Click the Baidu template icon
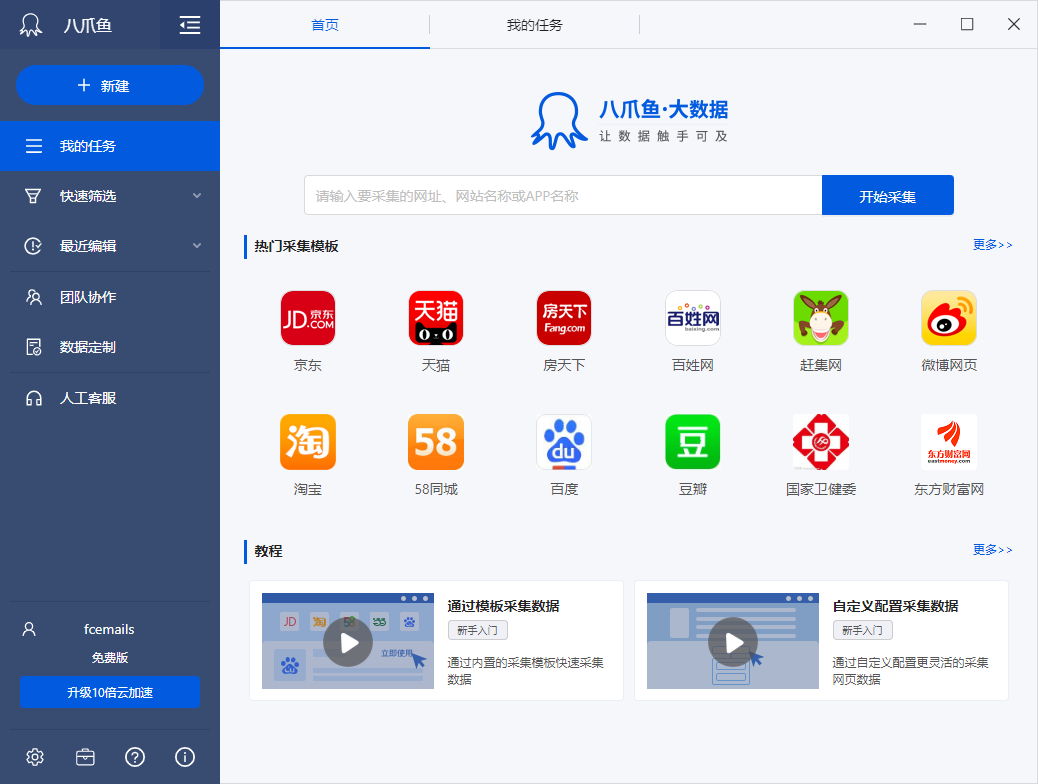Image resolution: width=1038 pixels, height=784 pixels. (564, 442)
